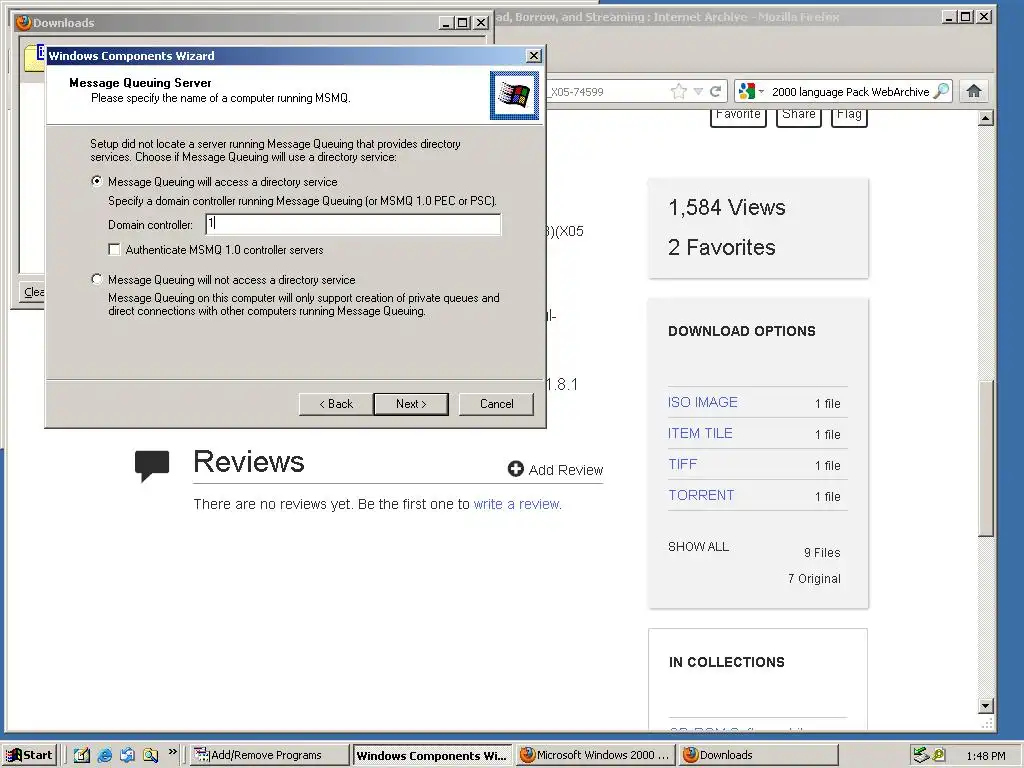Switch to Microsoft Windows 2000 Firefox taskbar button
Screen dimensions: 1024x768
pyautogui.click(x=596, y=755)
